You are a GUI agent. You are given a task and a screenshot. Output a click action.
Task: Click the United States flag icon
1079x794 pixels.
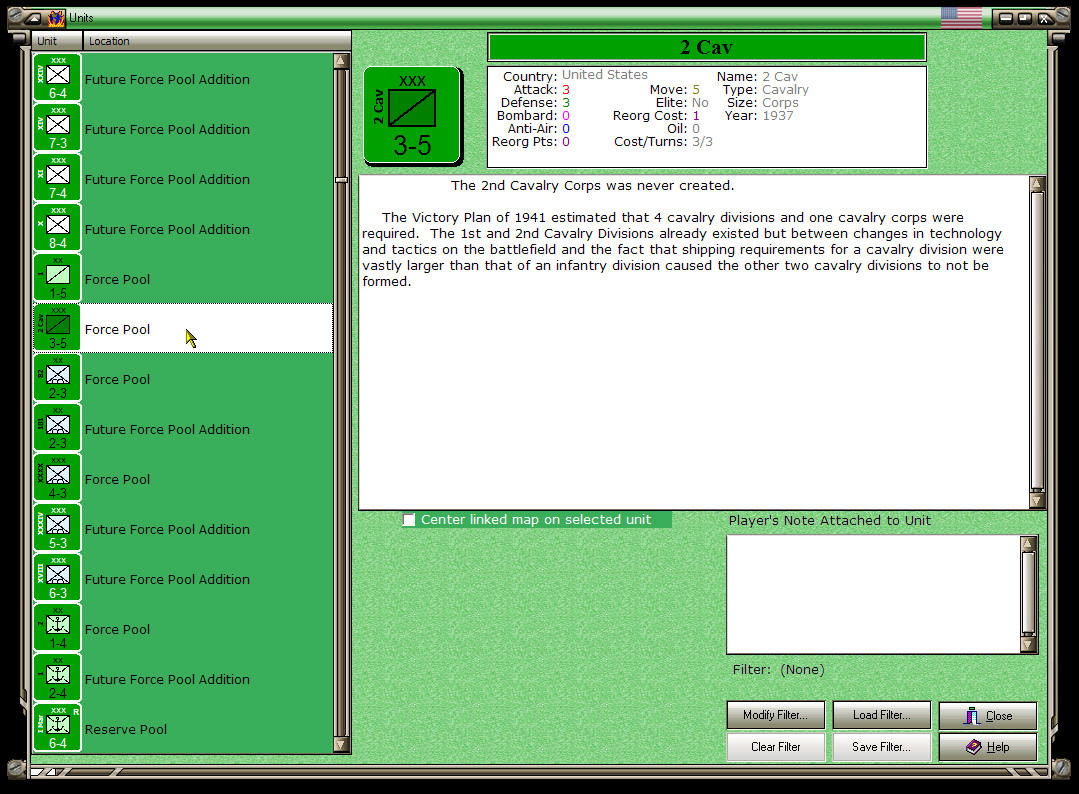tap(961, 18)
